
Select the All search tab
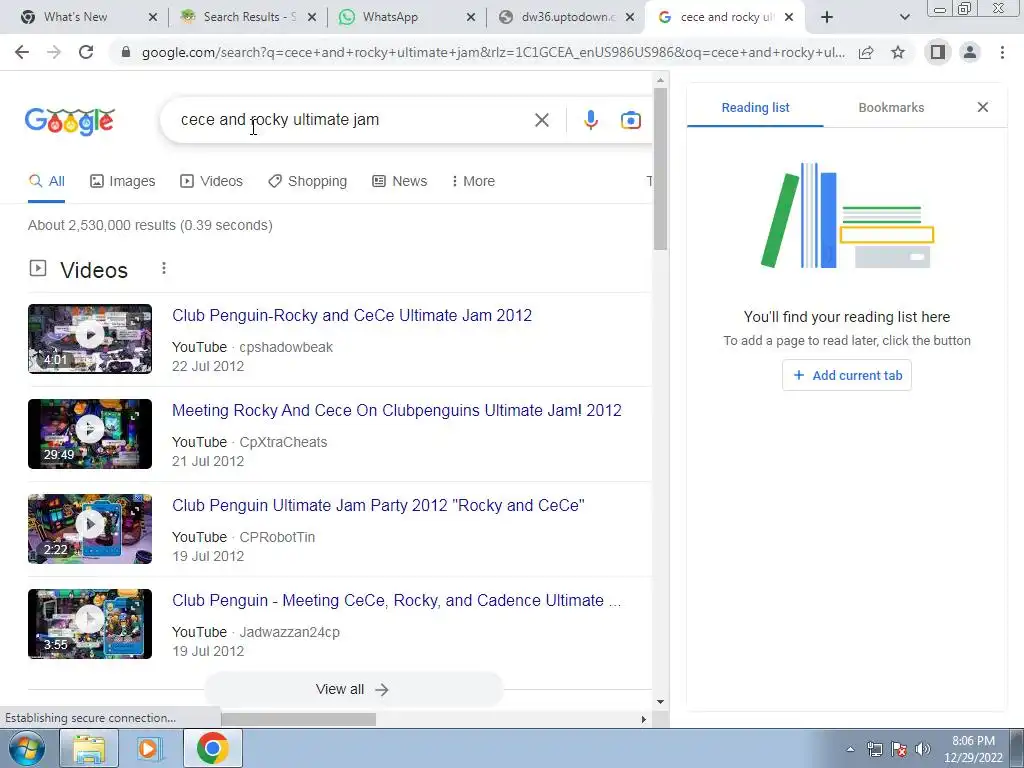point(46,182)
